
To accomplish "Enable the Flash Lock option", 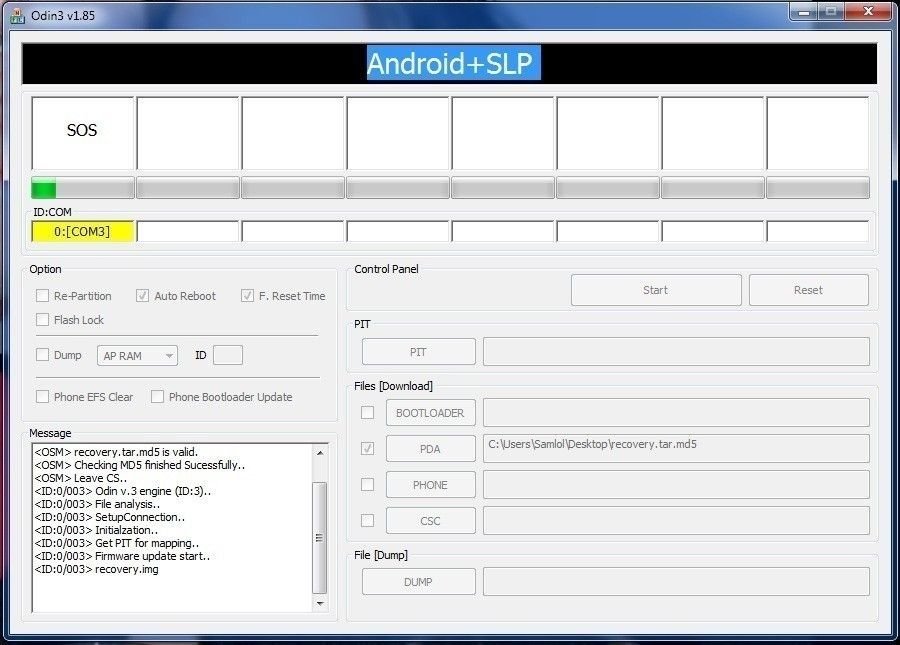I will (42, 320).
